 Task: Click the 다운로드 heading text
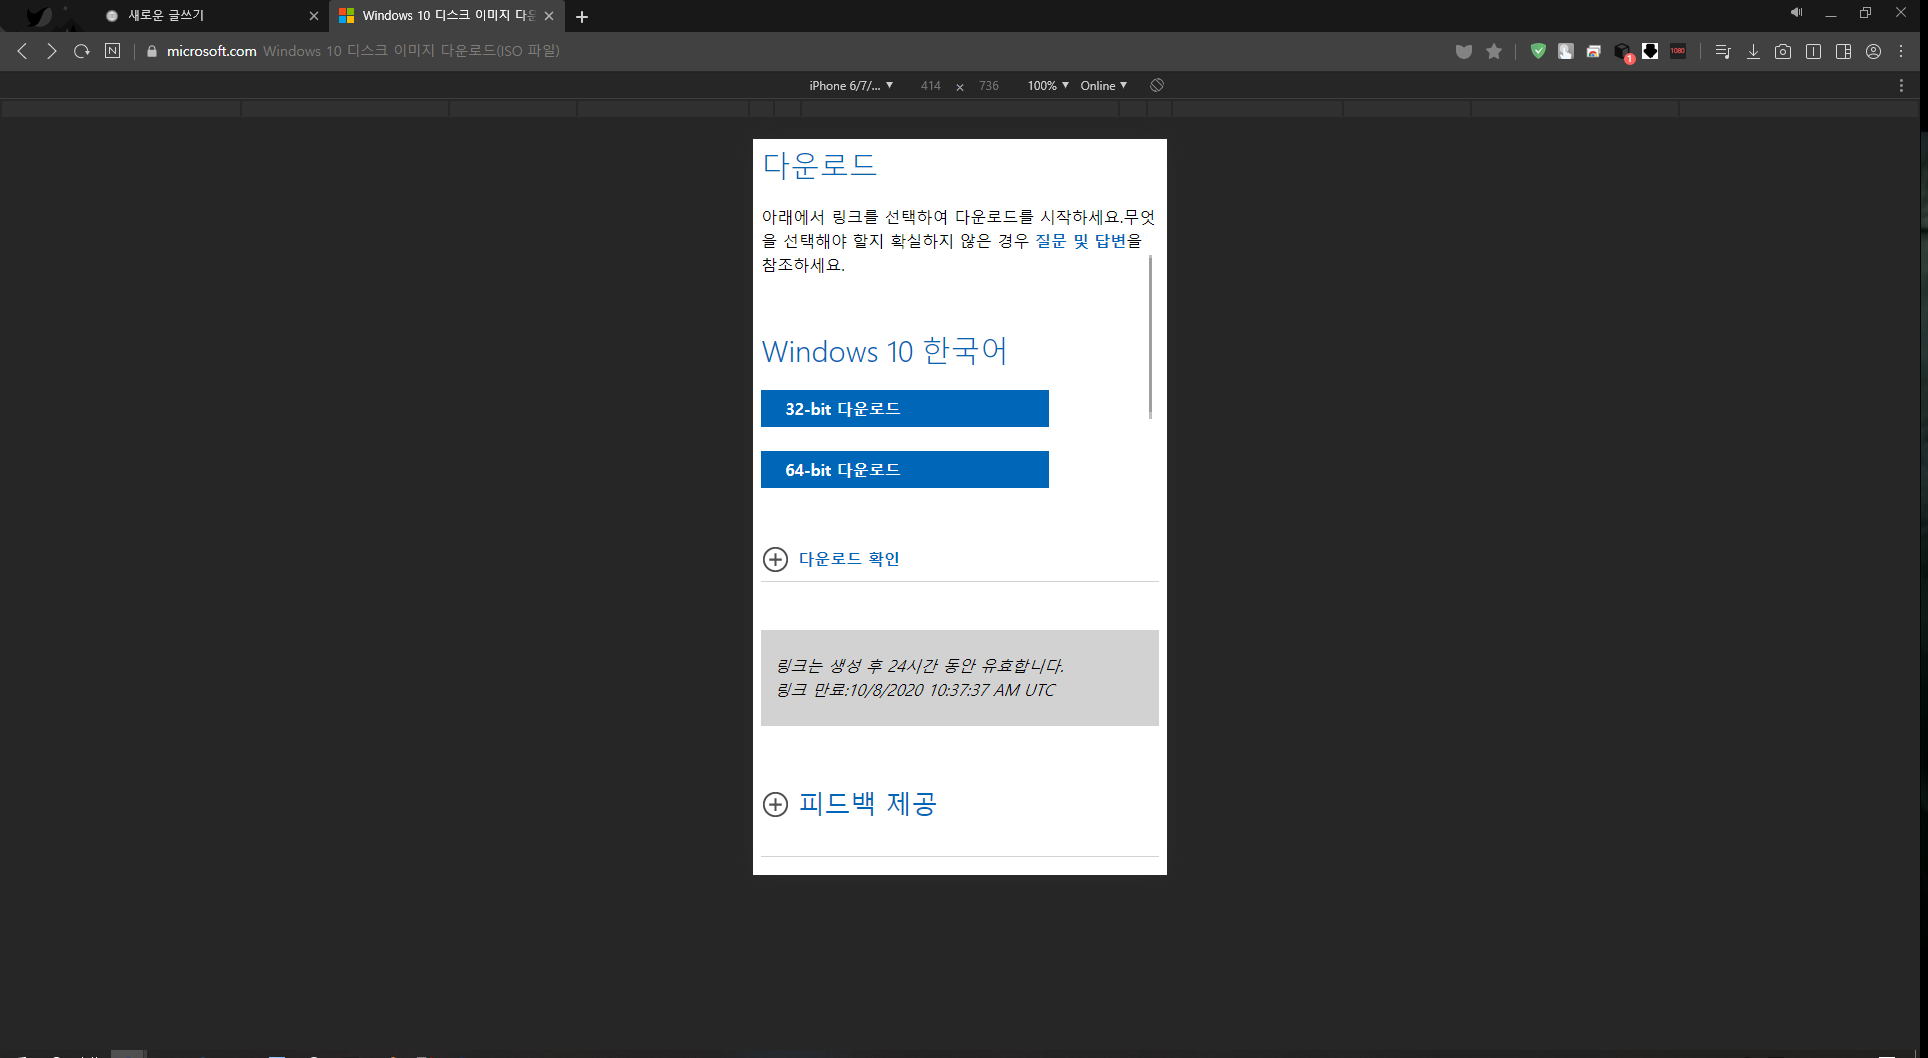coord(820,165)
